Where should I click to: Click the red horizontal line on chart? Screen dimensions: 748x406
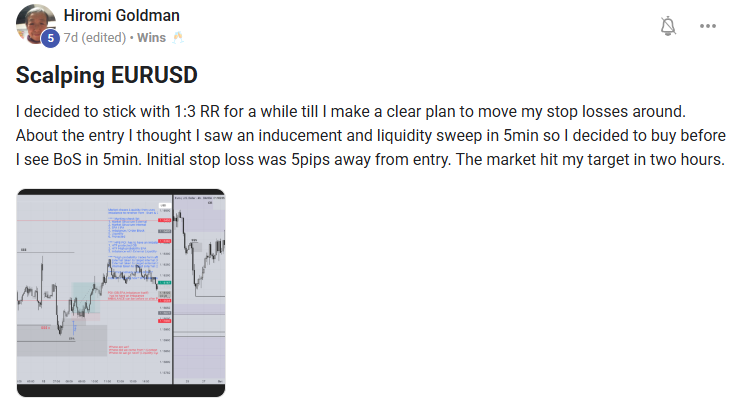click(90, 219)
